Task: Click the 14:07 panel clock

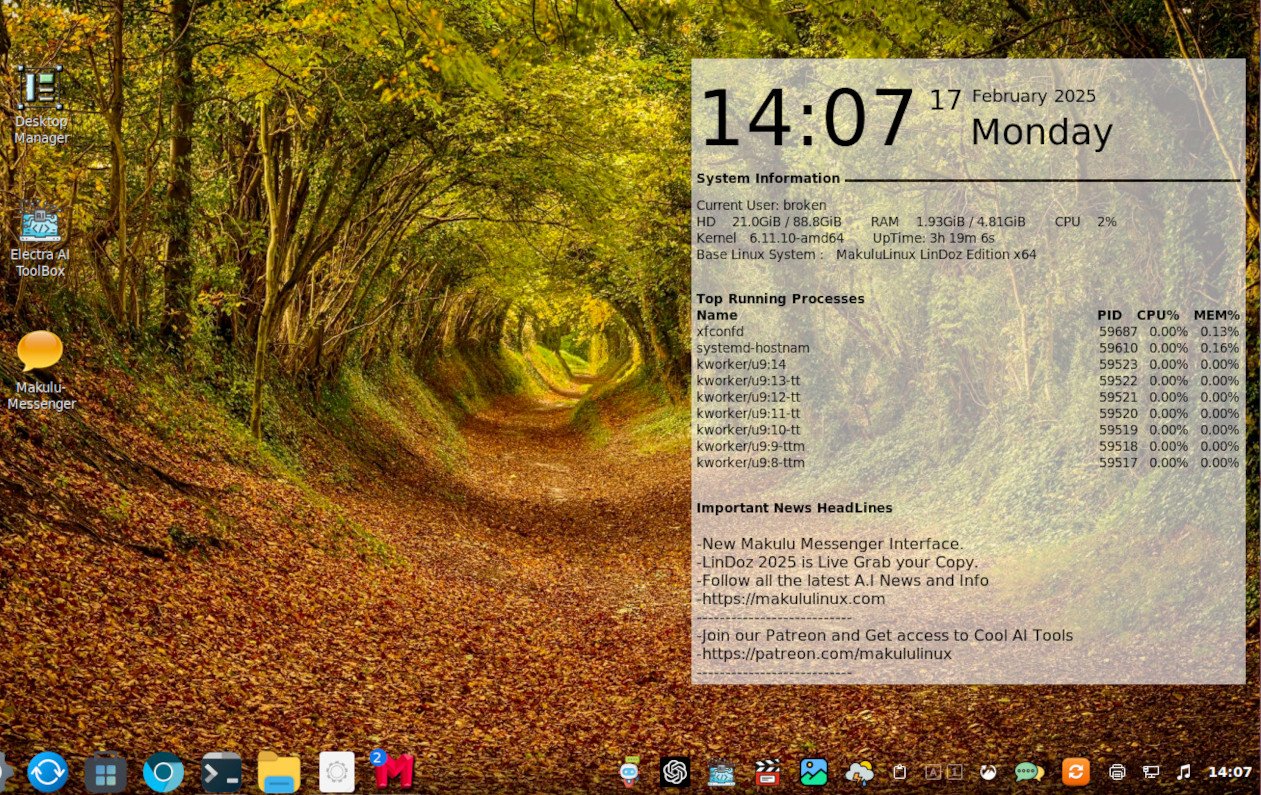Action: click(x=1229, y=772)
